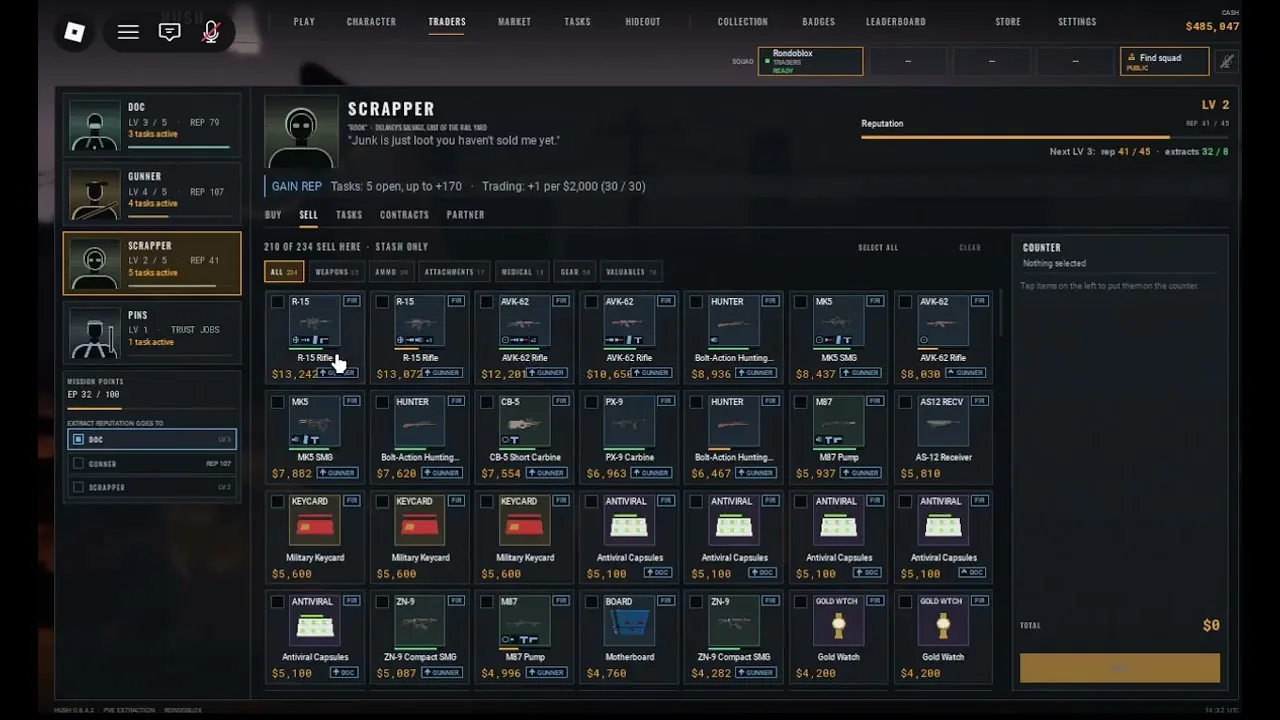Viewport: 1280px width, 720px height.
Task: Select the Pins trader portrait
Action: coord(95,332)
